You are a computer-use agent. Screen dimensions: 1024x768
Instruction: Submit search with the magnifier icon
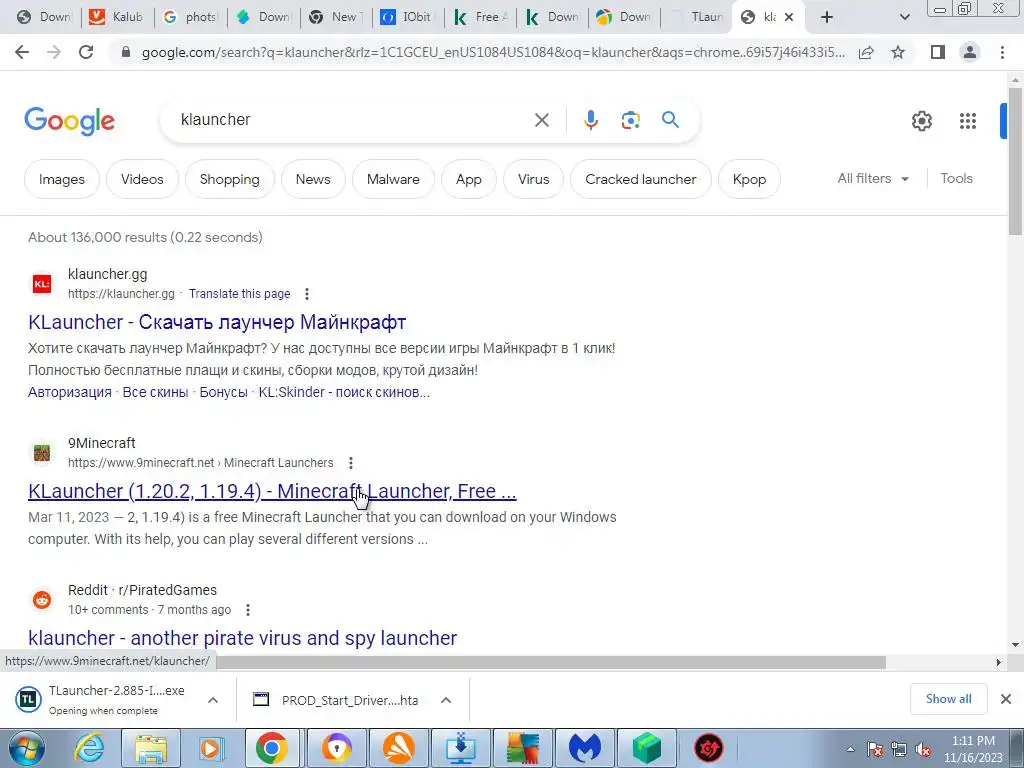point(670,120)
